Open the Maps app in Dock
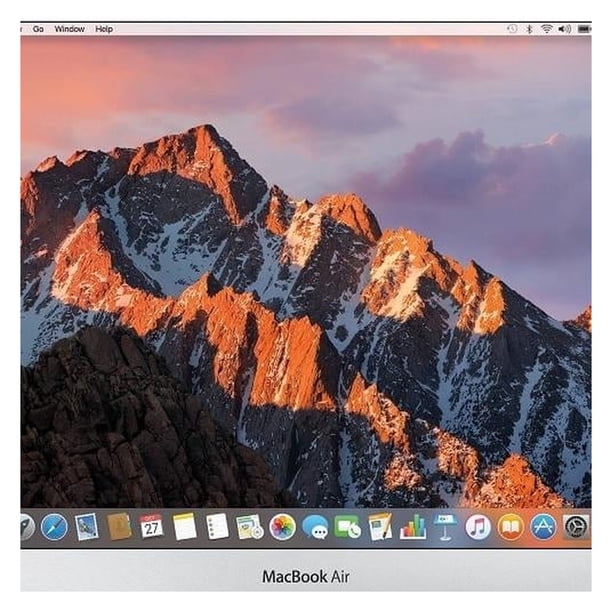Screen dimensions: 612x612 250,527
